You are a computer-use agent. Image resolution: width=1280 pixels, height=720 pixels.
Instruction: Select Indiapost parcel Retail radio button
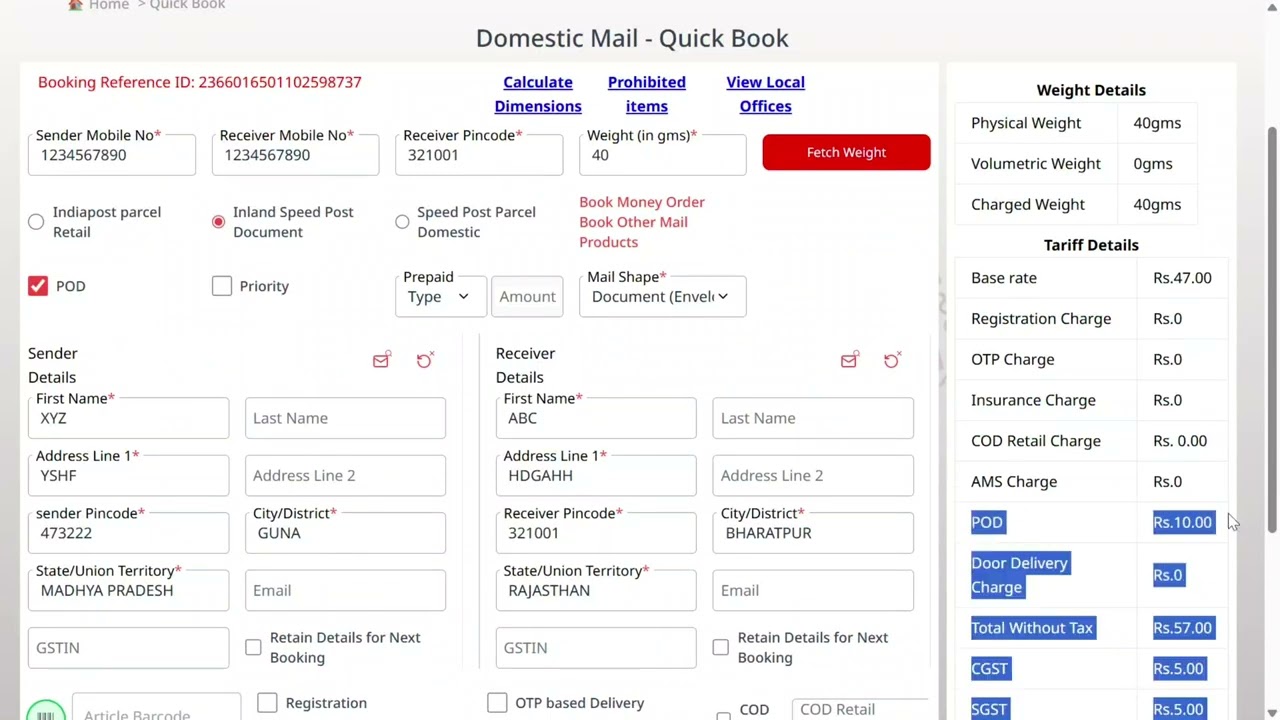[x=36, y=222]
